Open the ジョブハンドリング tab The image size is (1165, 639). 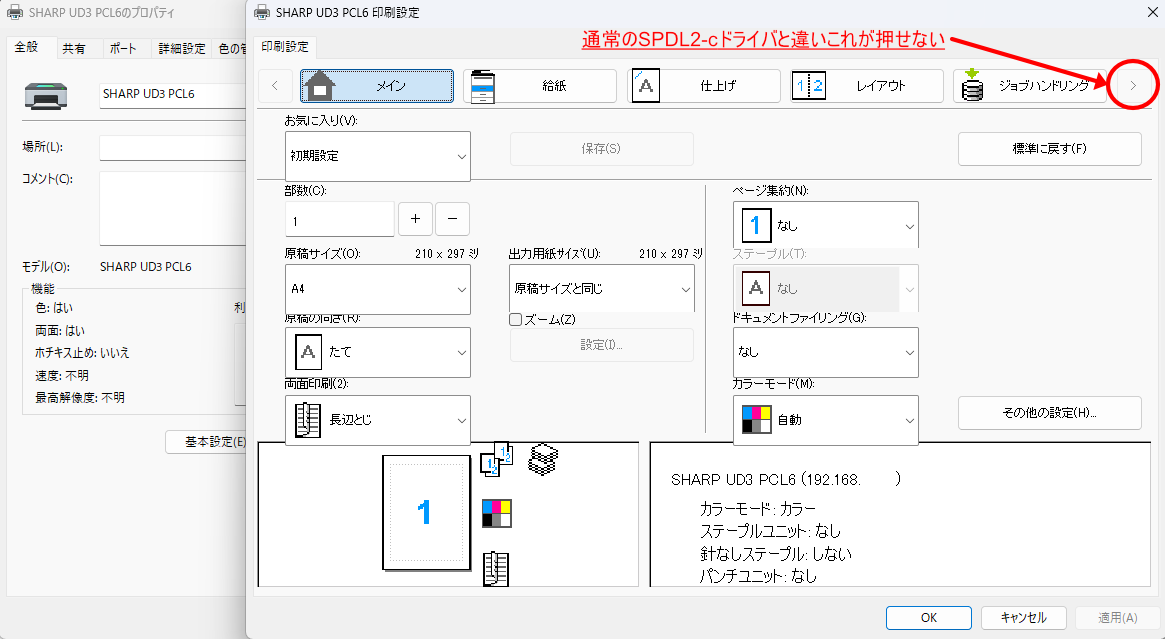tap(1030, 85)
